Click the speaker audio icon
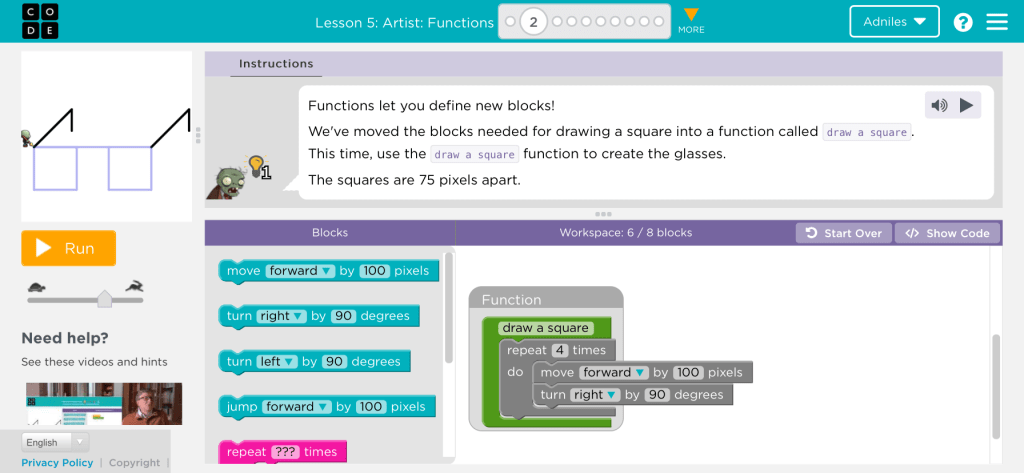The image size is (1024, 473). pyautogui.click(x=939, y=105)
